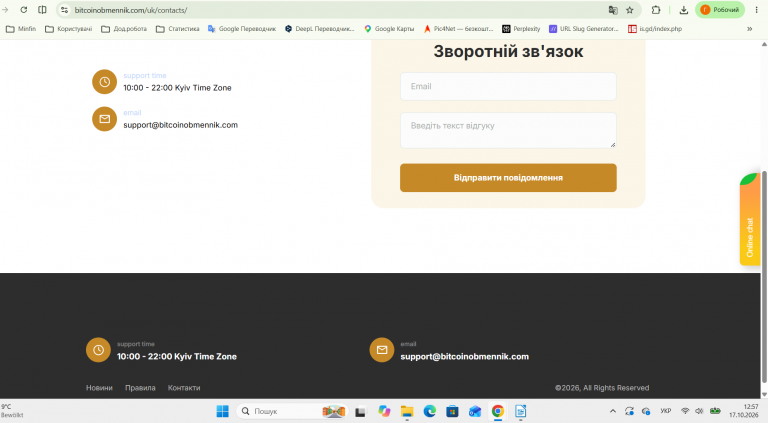Open the Online chat side widget

749,219
